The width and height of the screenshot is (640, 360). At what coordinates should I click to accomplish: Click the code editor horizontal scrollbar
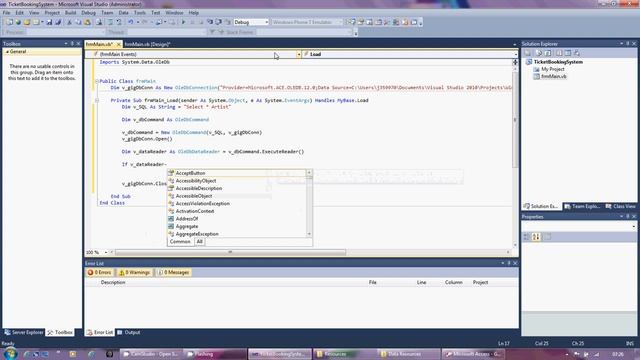[230, 252]
